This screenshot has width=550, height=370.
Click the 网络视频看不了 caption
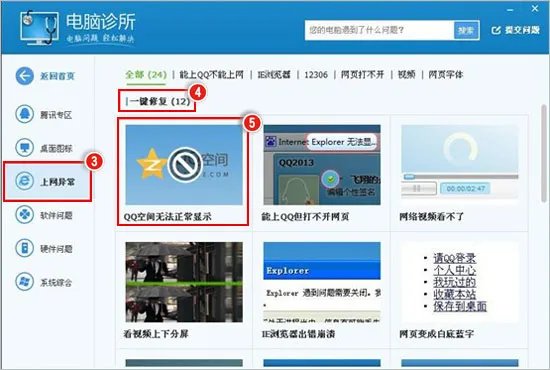tap(432, 217)
